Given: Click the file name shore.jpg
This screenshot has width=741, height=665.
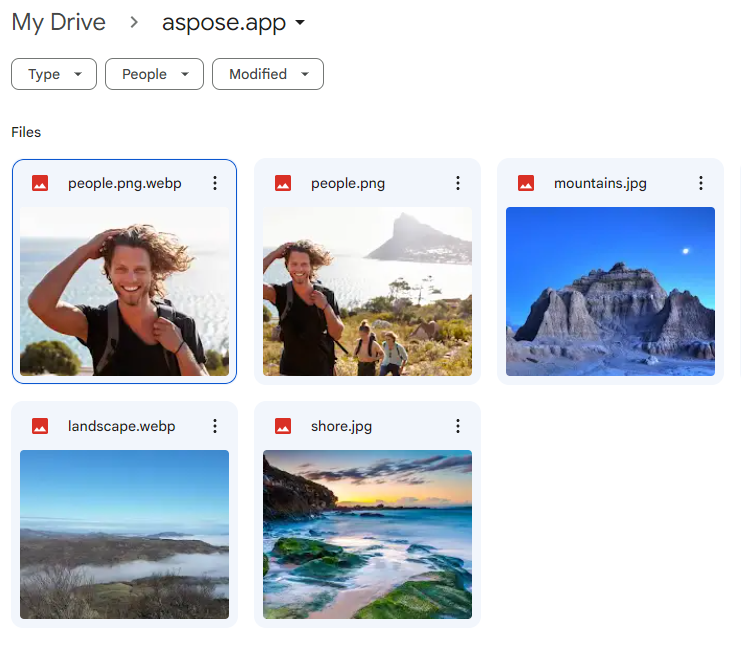Looking at the screenshot, I should pyautogui.click(x=341, y=426).
